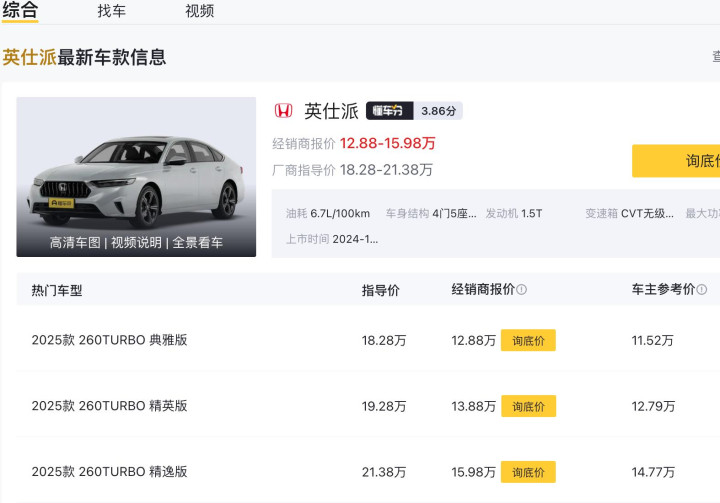720x503 pixels.
Task: Select the 2025款 260TURBO 精逸版 model
Action: pos(109,472)
